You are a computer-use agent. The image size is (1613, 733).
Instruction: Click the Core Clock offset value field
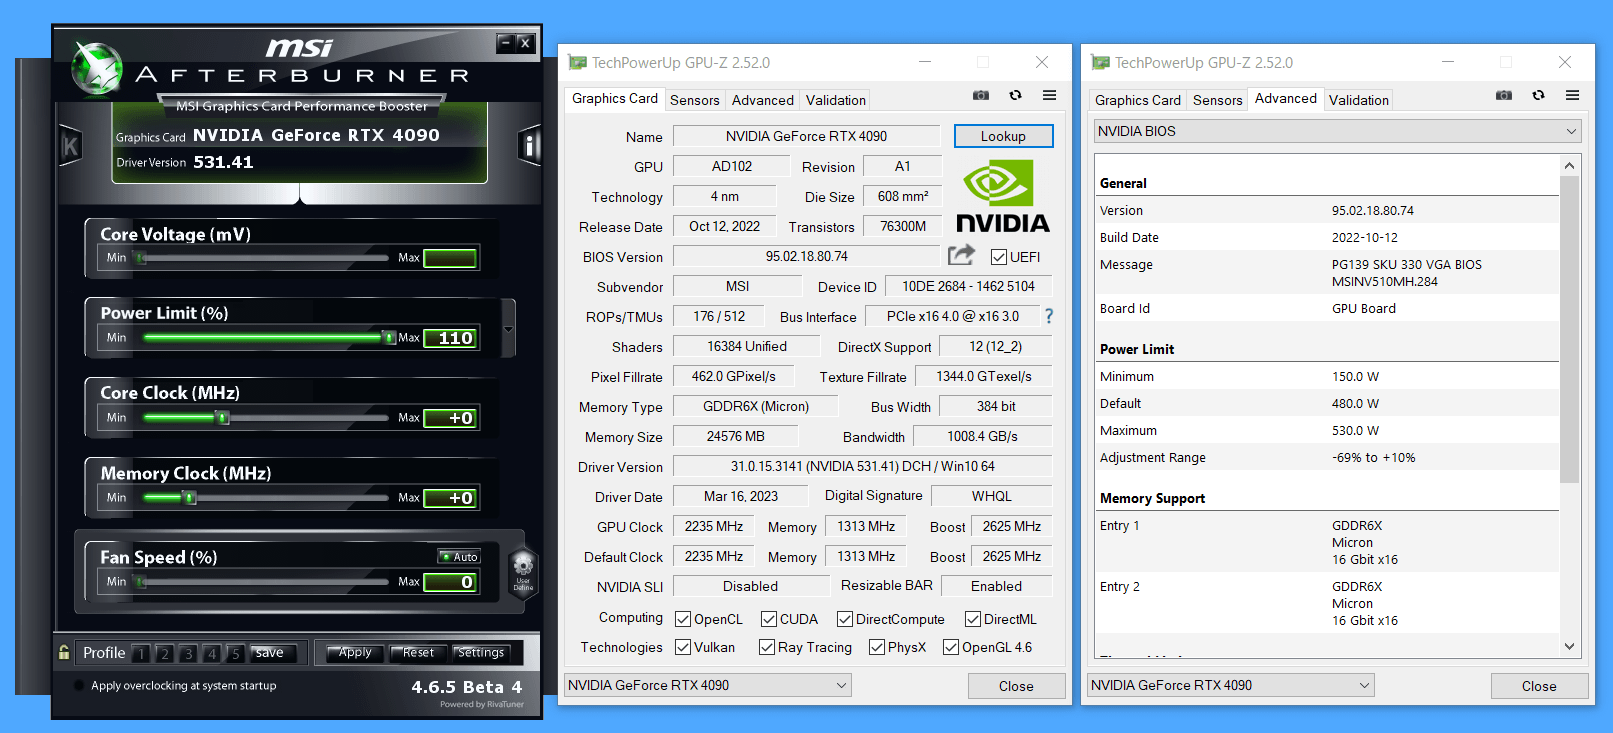[451, 418]
